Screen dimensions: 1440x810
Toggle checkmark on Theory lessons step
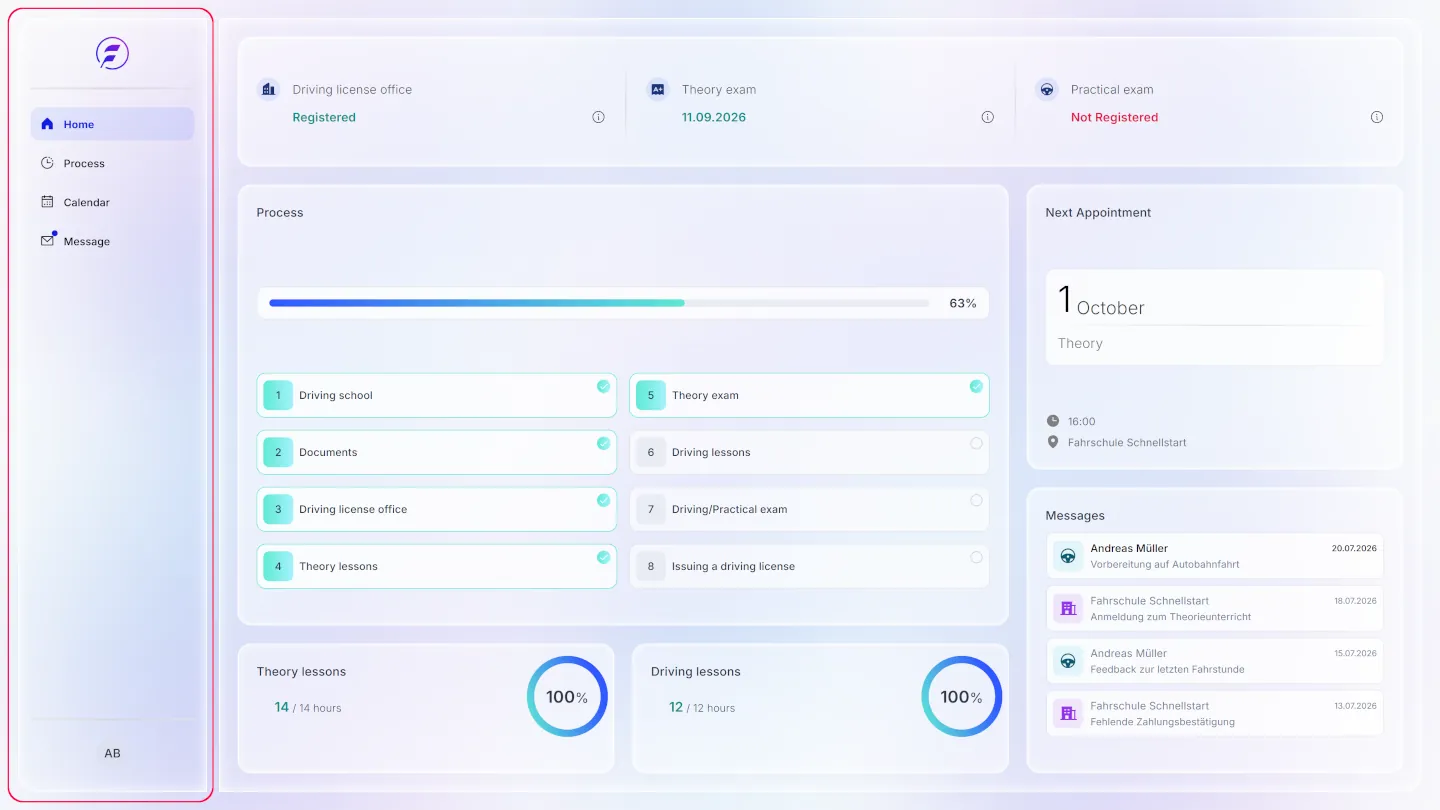point(603,557)
